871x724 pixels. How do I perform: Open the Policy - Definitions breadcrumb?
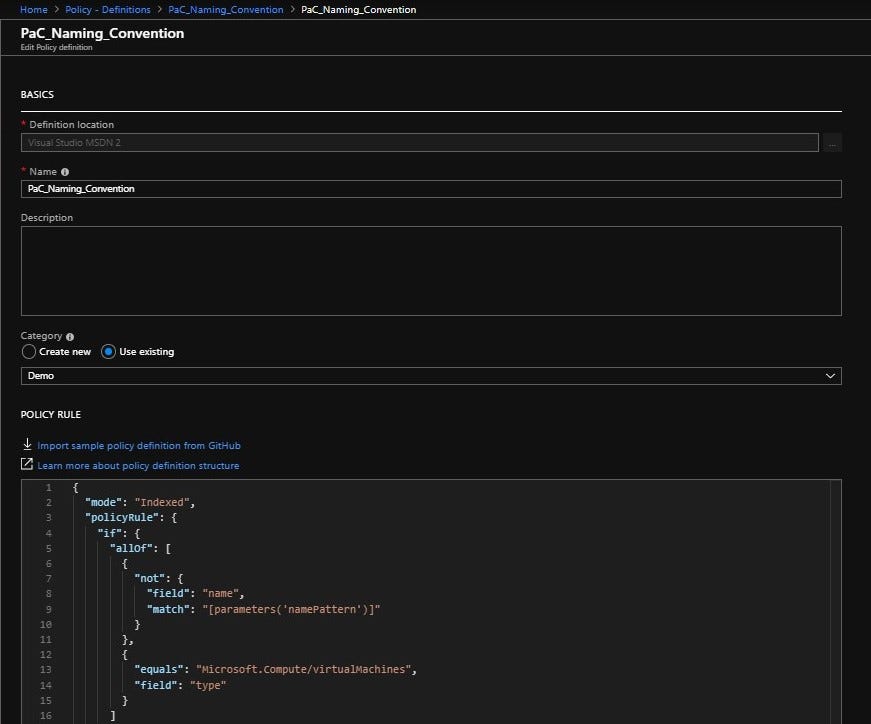[x=110, y=9]
